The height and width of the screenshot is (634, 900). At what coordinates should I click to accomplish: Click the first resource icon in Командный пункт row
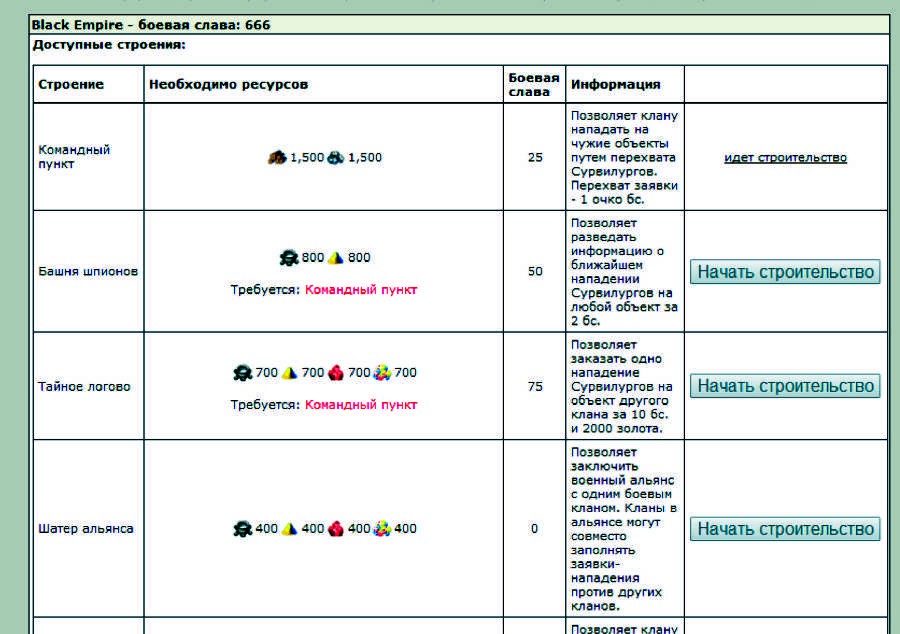pyautogui.click(x=277, y=157)
